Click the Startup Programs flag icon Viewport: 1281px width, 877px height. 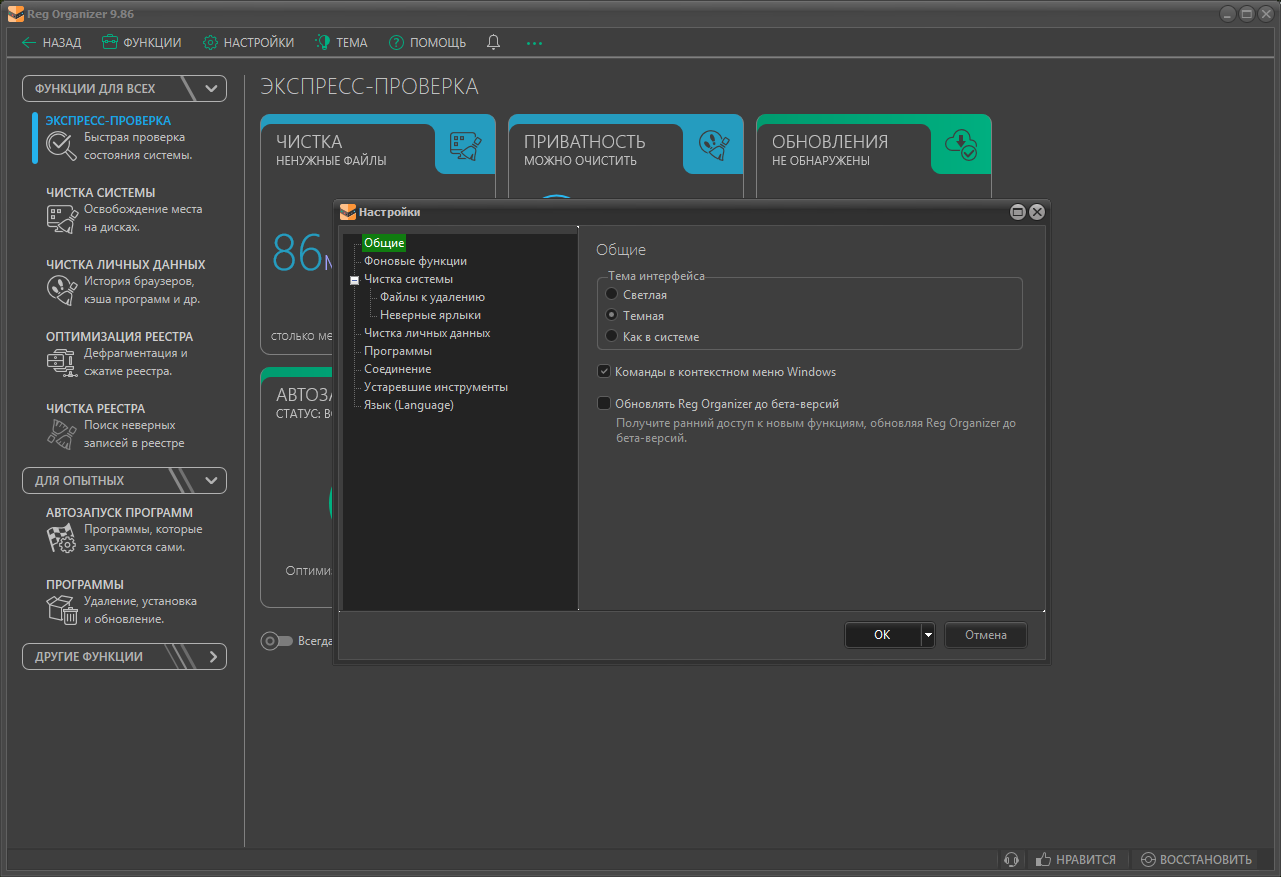click(x=61, y=538)
